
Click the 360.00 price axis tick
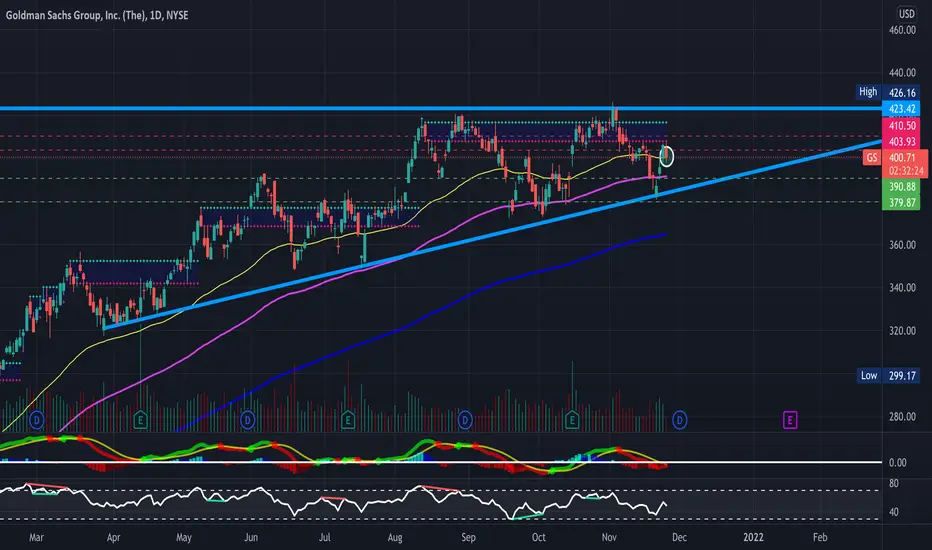click(902, 245)
